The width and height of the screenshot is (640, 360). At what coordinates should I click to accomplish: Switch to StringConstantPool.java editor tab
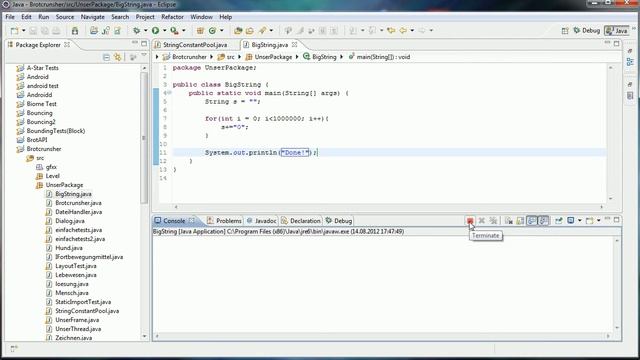[x=194, y=44]
